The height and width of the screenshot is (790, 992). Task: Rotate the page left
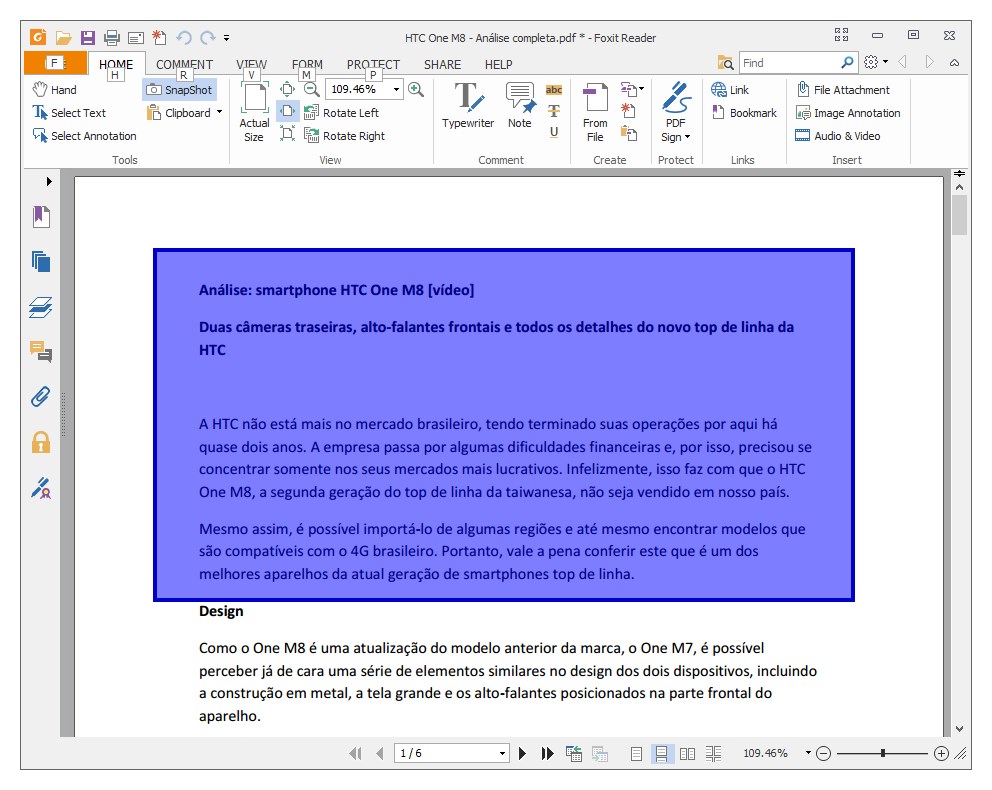[342, 113]
